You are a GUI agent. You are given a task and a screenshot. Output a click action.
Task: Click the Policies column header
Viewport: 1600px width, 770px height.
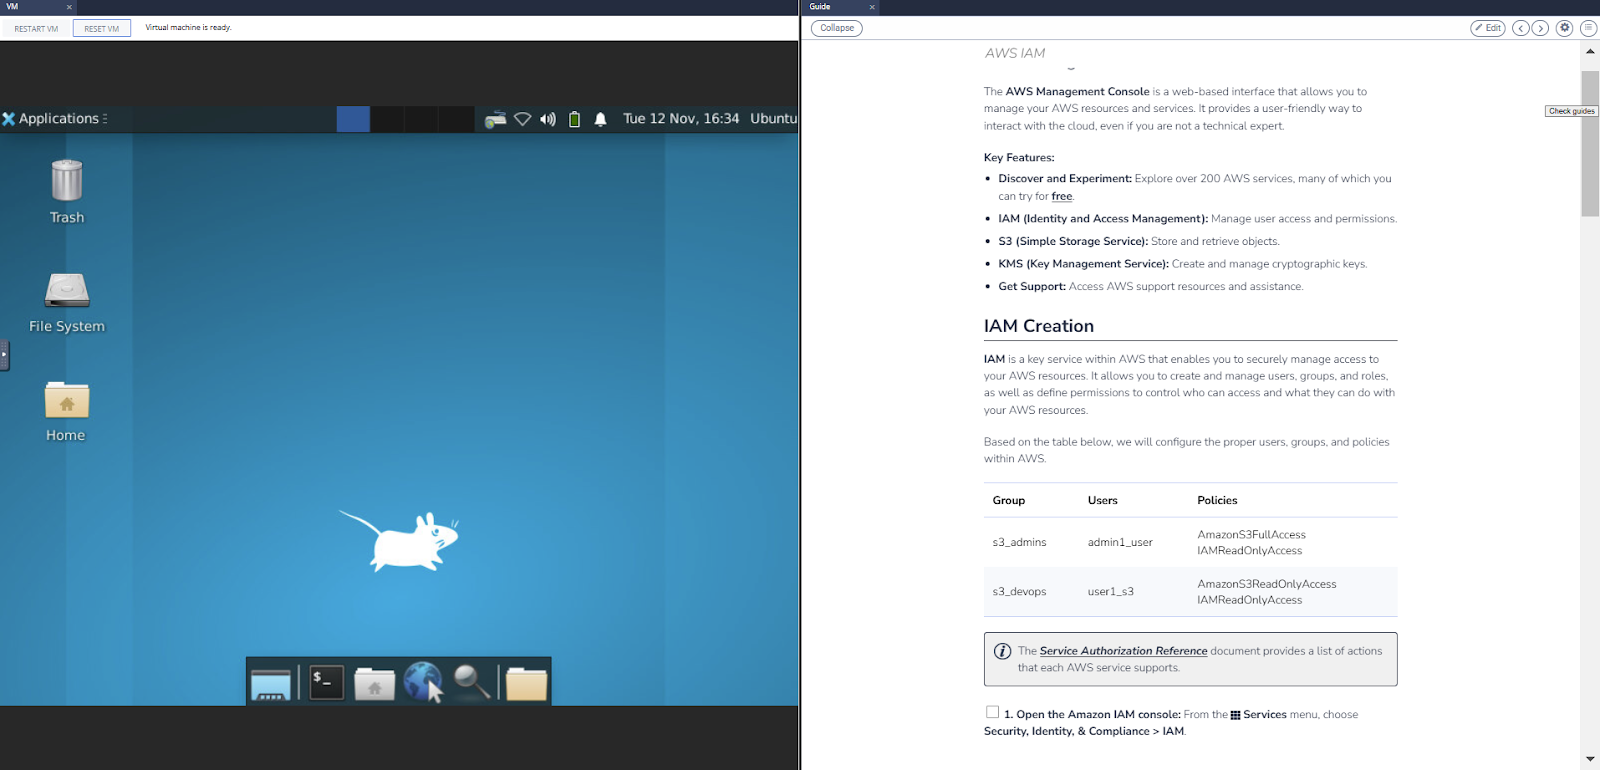(1217, 500)
